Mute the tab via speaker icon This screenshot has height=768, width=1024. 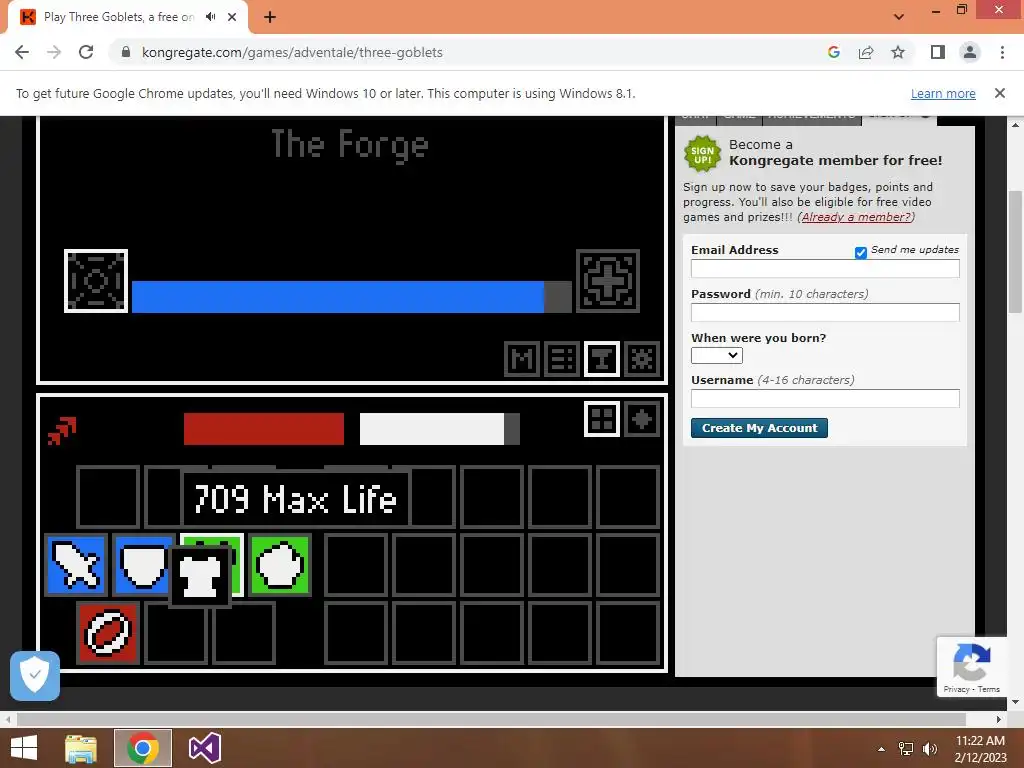210,17
